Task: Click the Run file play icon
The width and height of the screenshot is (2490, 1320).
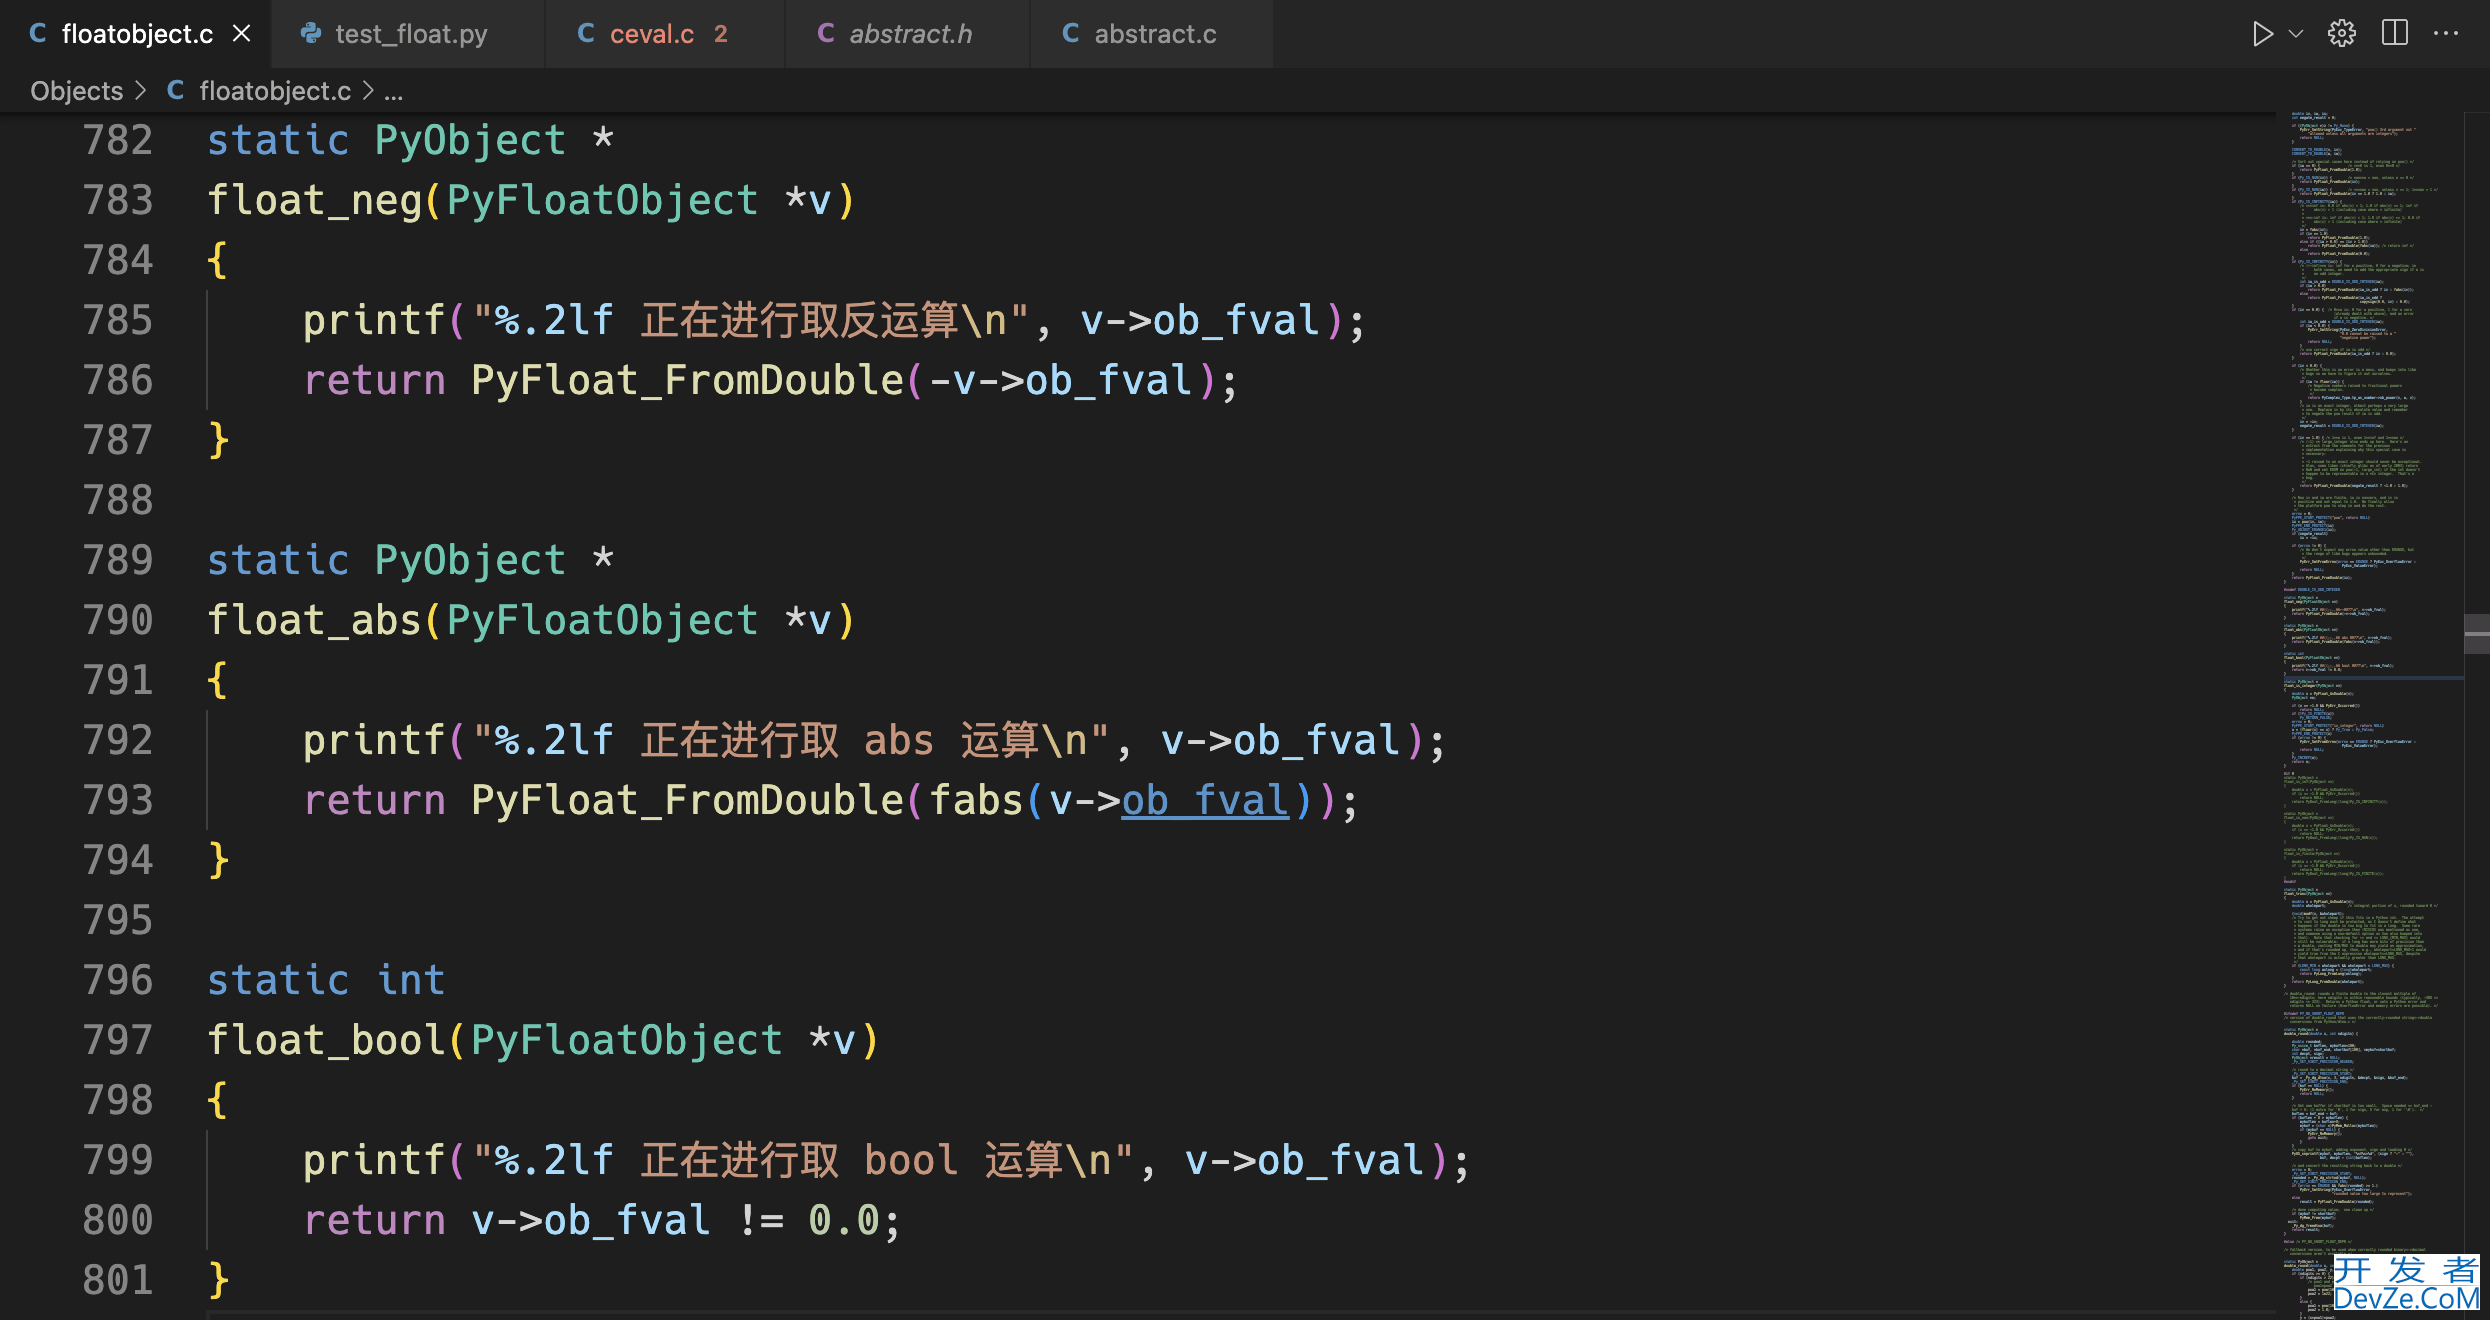Action: [2262, 34]
